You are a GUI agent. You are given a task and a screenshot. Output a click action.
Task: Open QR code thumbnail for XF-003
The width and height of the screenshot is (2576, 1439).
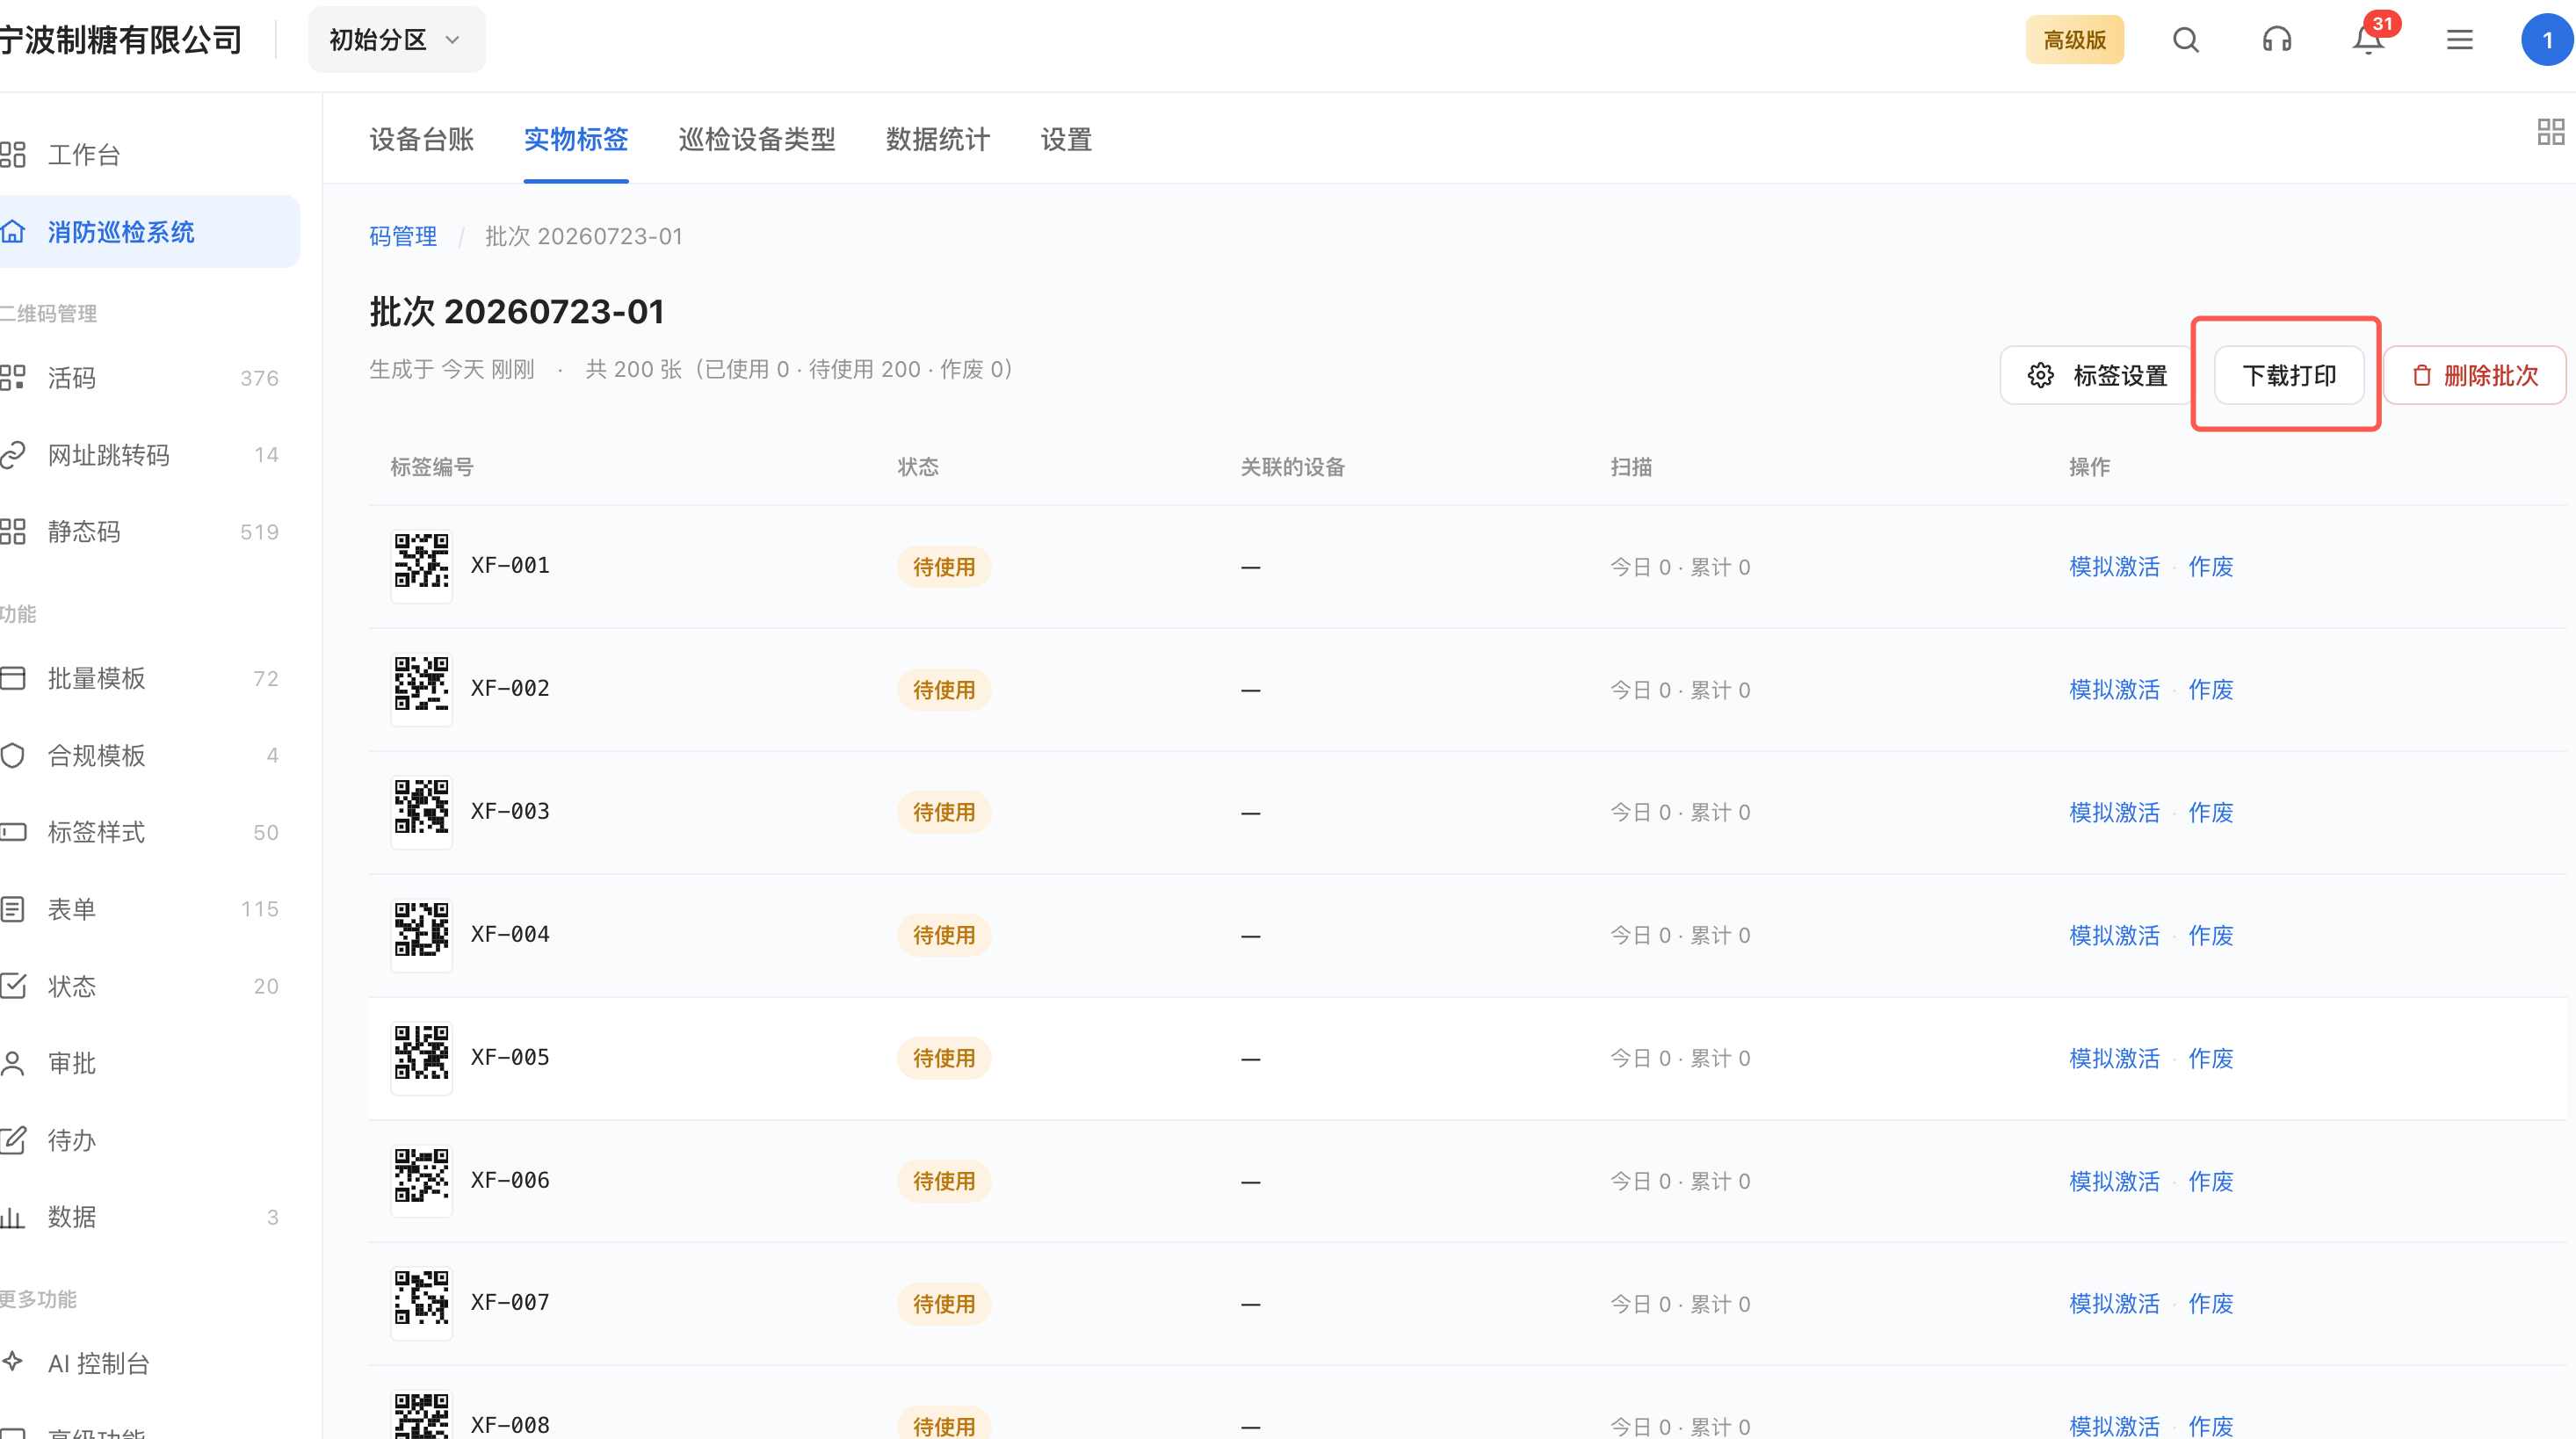421,812
